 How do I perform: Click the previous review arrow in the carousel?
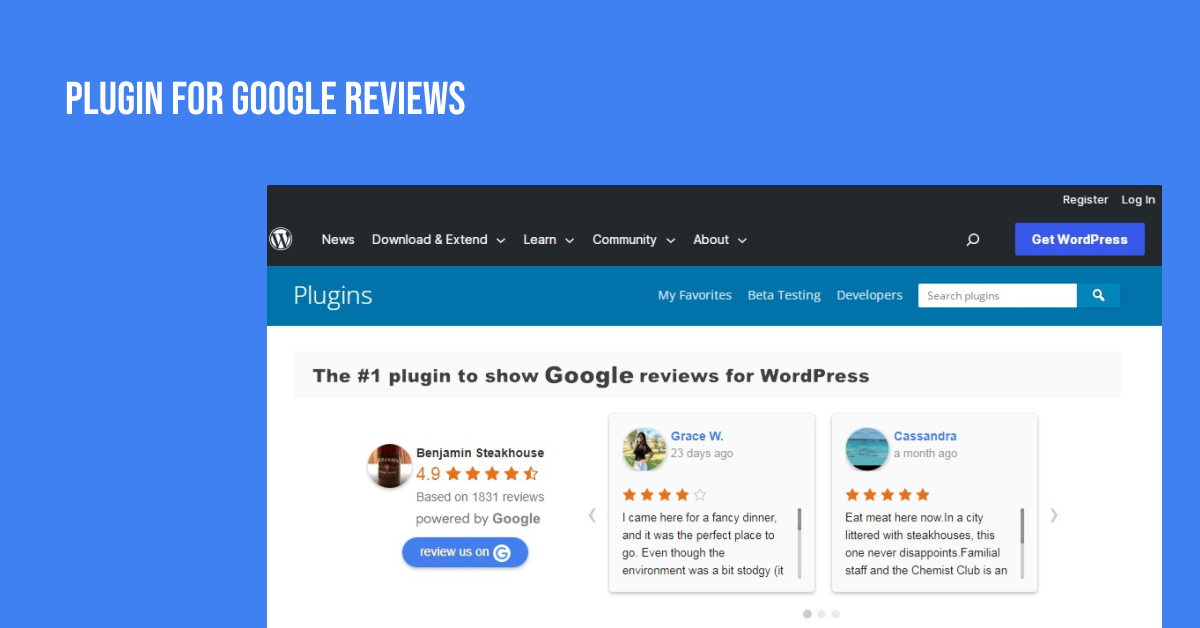click(x=592, y=515)
